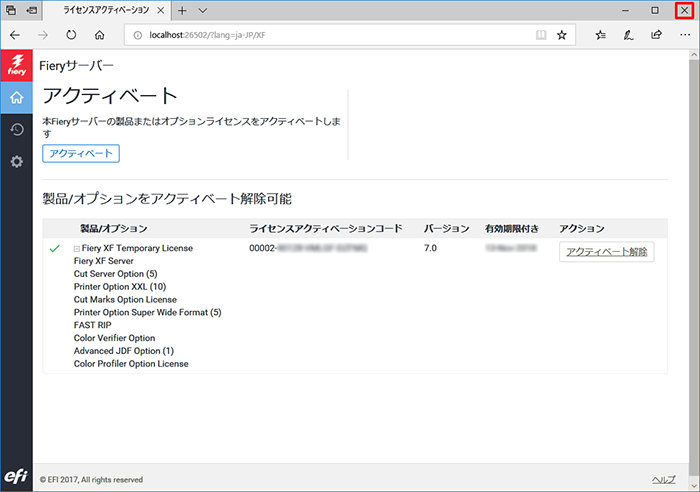Select the Printer Option XXL (10) item
The width and height of the screenshot is (700, 492).
point(120,287)
